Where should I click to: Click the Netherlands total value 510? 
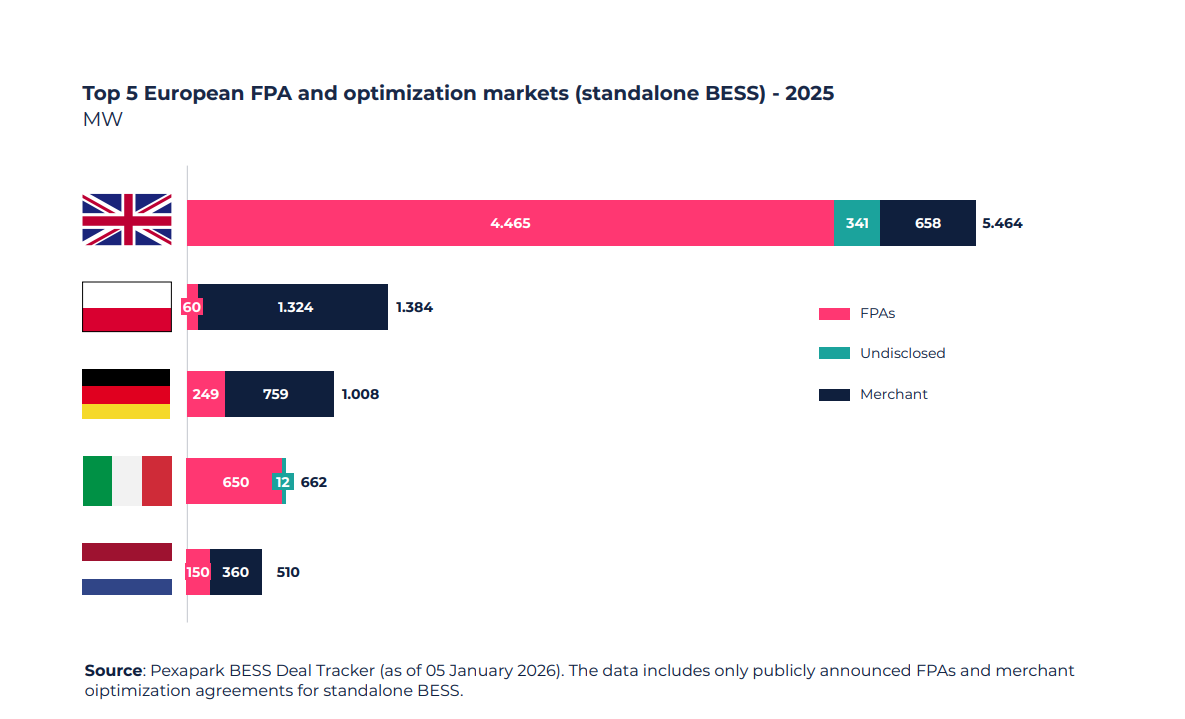point(287,571)
